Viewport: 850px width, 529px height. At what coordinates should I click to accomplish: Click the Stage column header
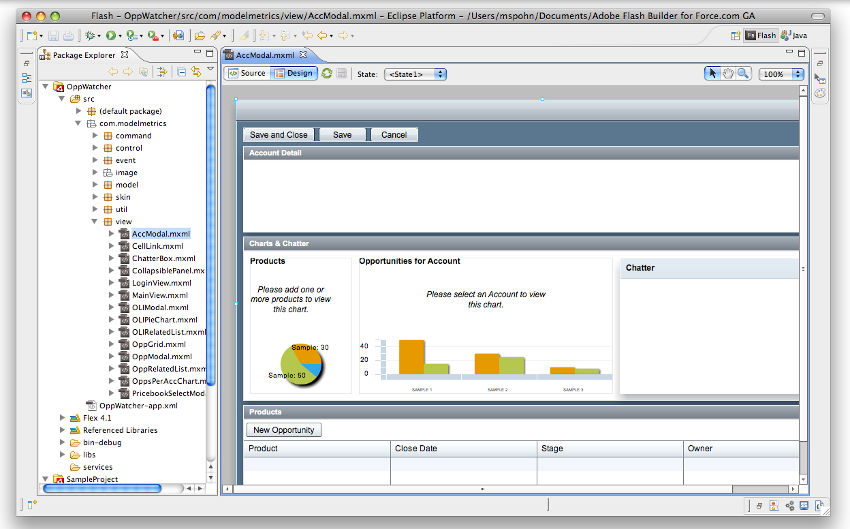(610, 448)
